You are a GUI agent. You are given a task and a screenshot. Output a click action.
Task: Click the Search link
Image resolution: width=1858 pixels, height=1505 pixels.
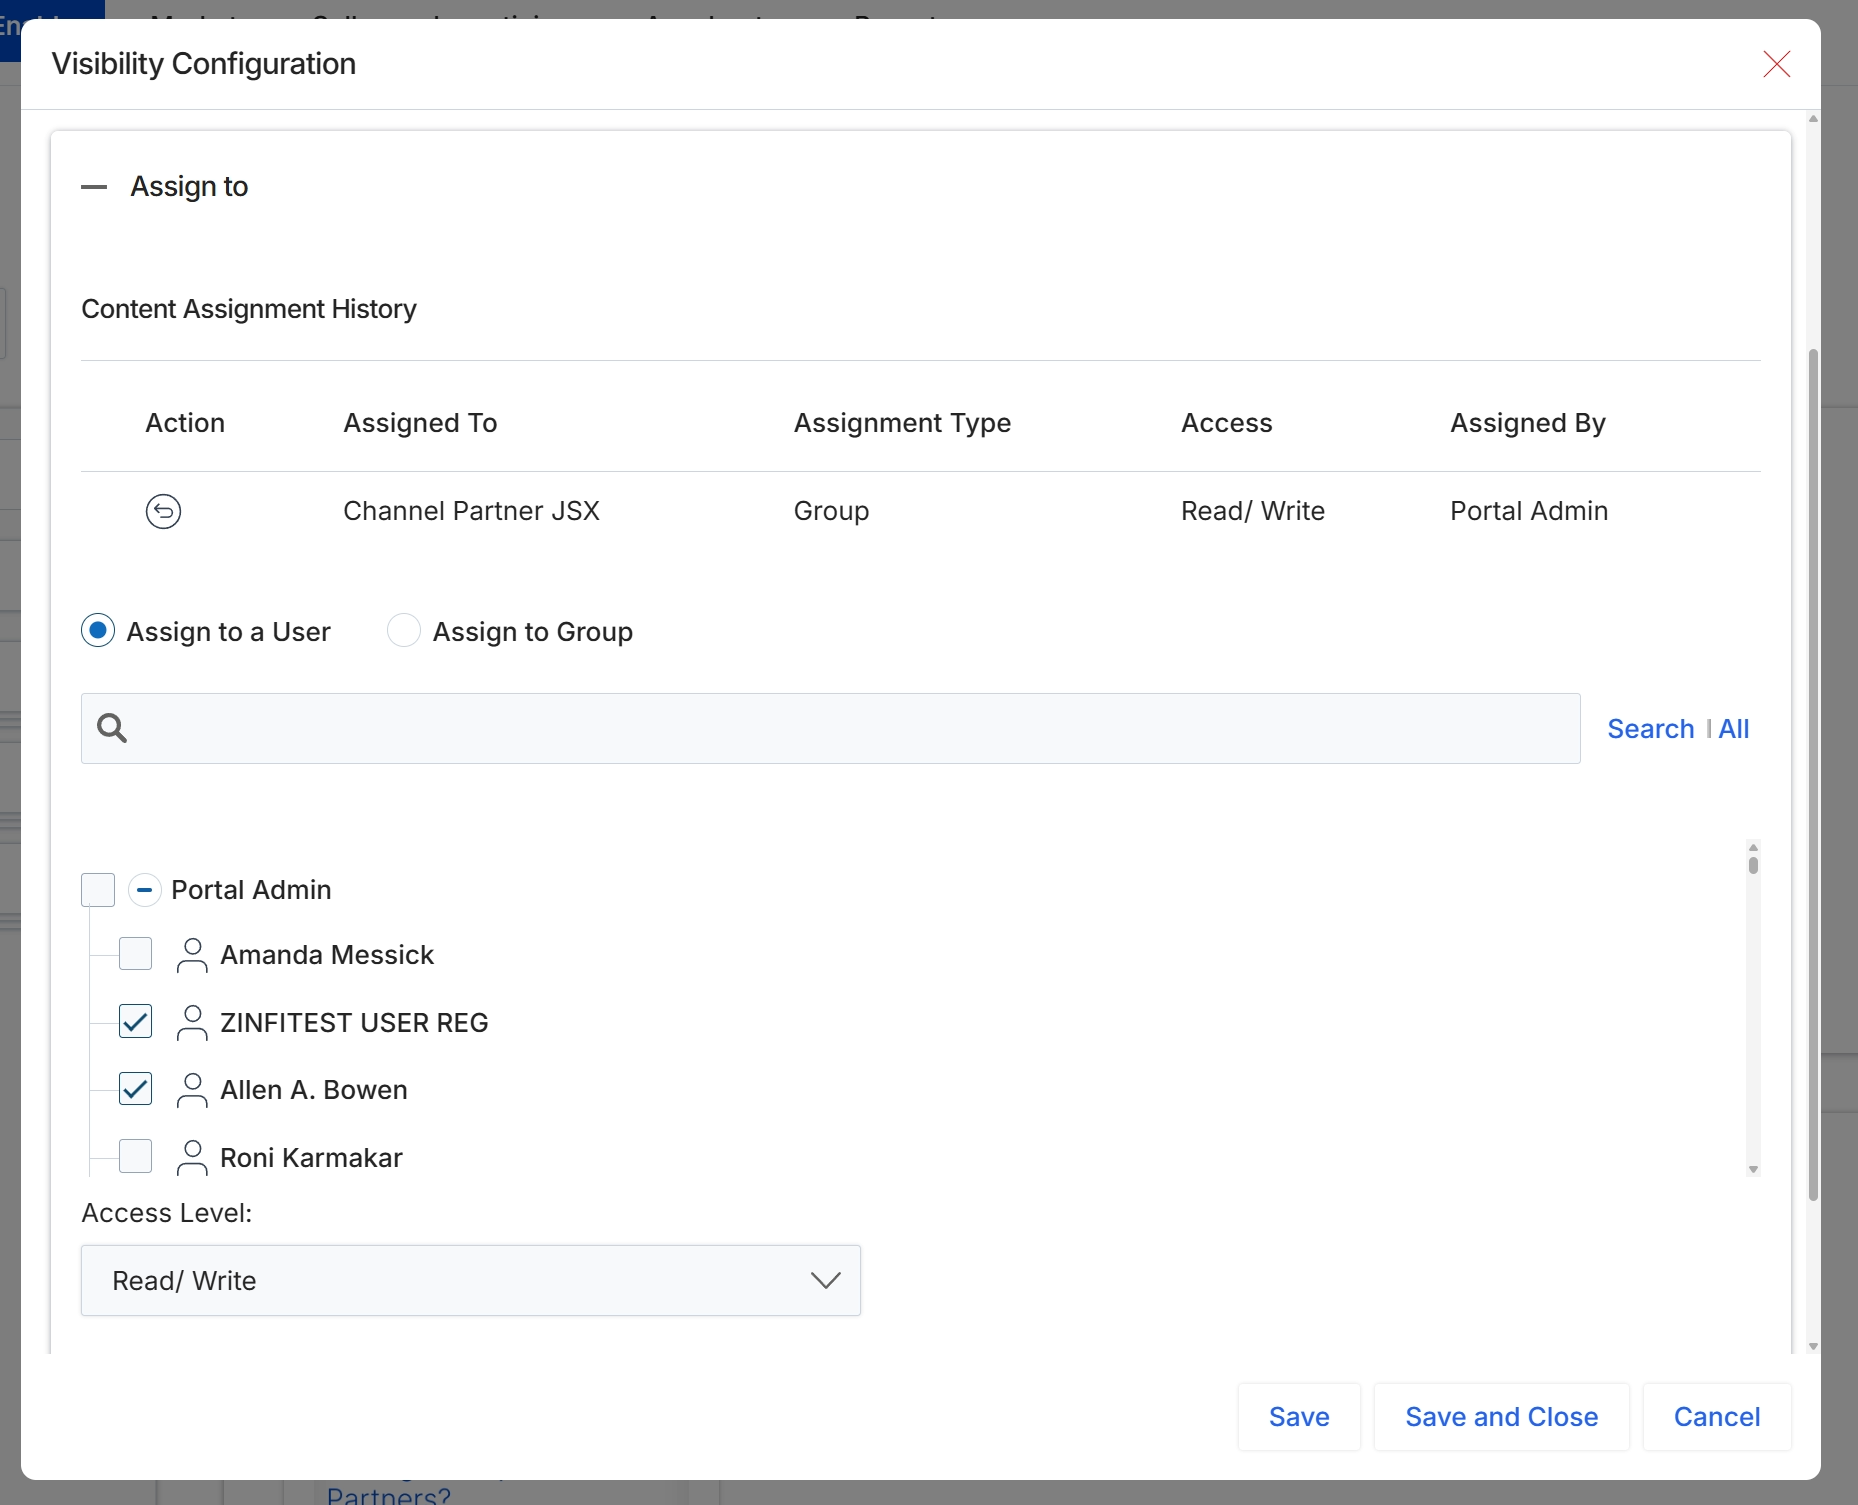pos(1650,729)
